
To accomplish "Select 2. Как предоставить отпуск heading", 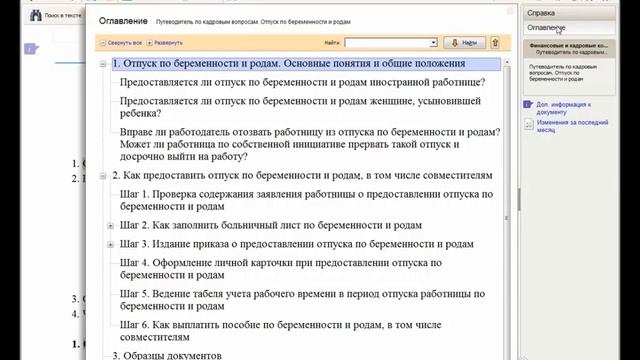I will coord(302,175).
